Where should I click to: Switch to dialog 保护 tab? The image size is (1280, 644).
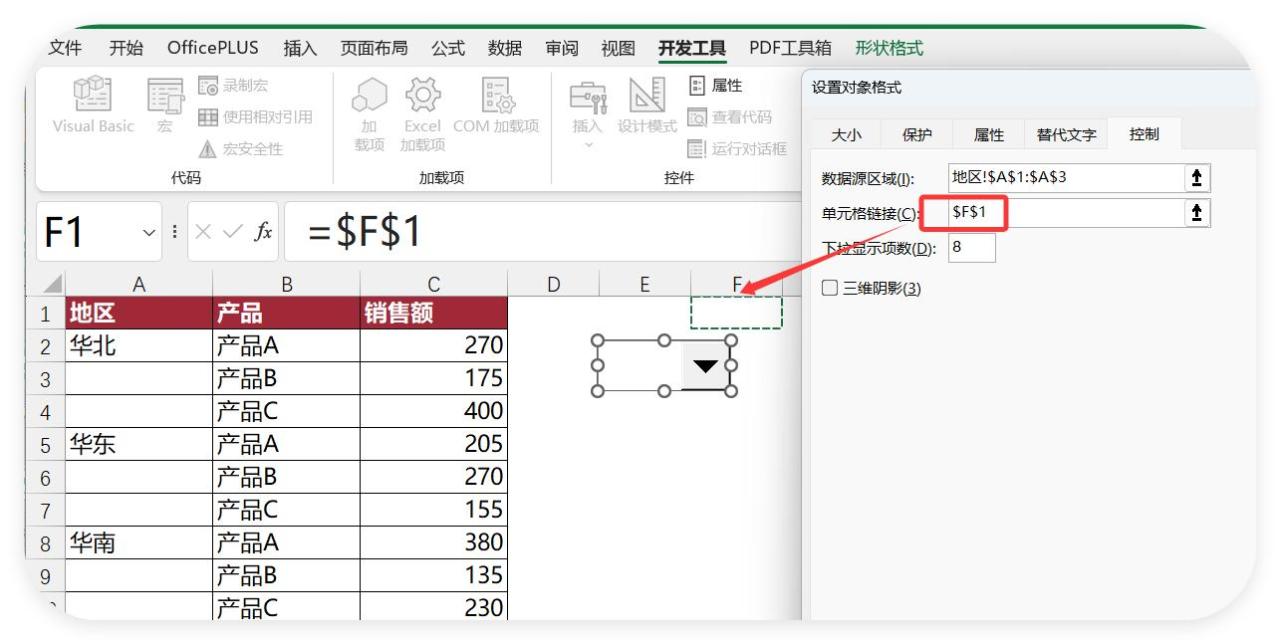point(917,135)
